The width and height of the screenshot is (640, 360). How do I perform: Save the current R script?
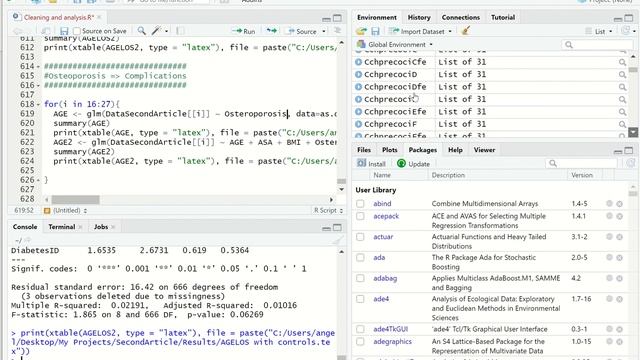click(x=64, y=31)
